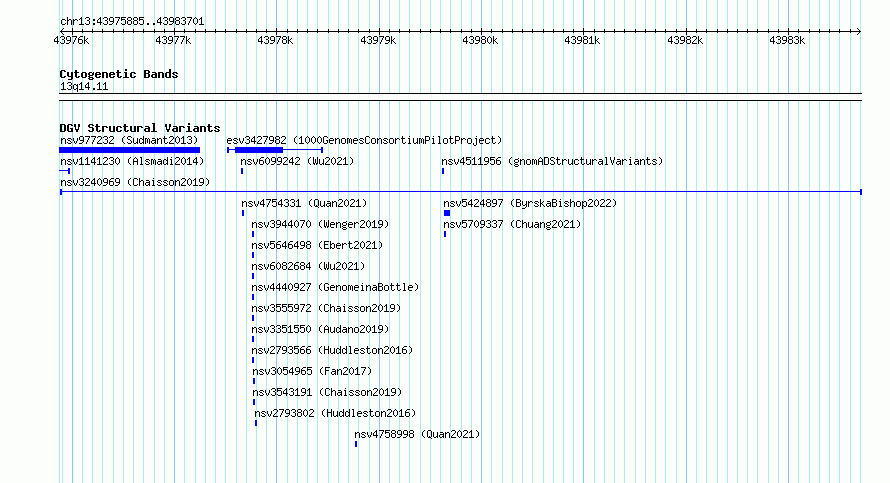Click nsv3555972 (Chaisson2019) label
890x483 pixels.
(x=326, y=308)
